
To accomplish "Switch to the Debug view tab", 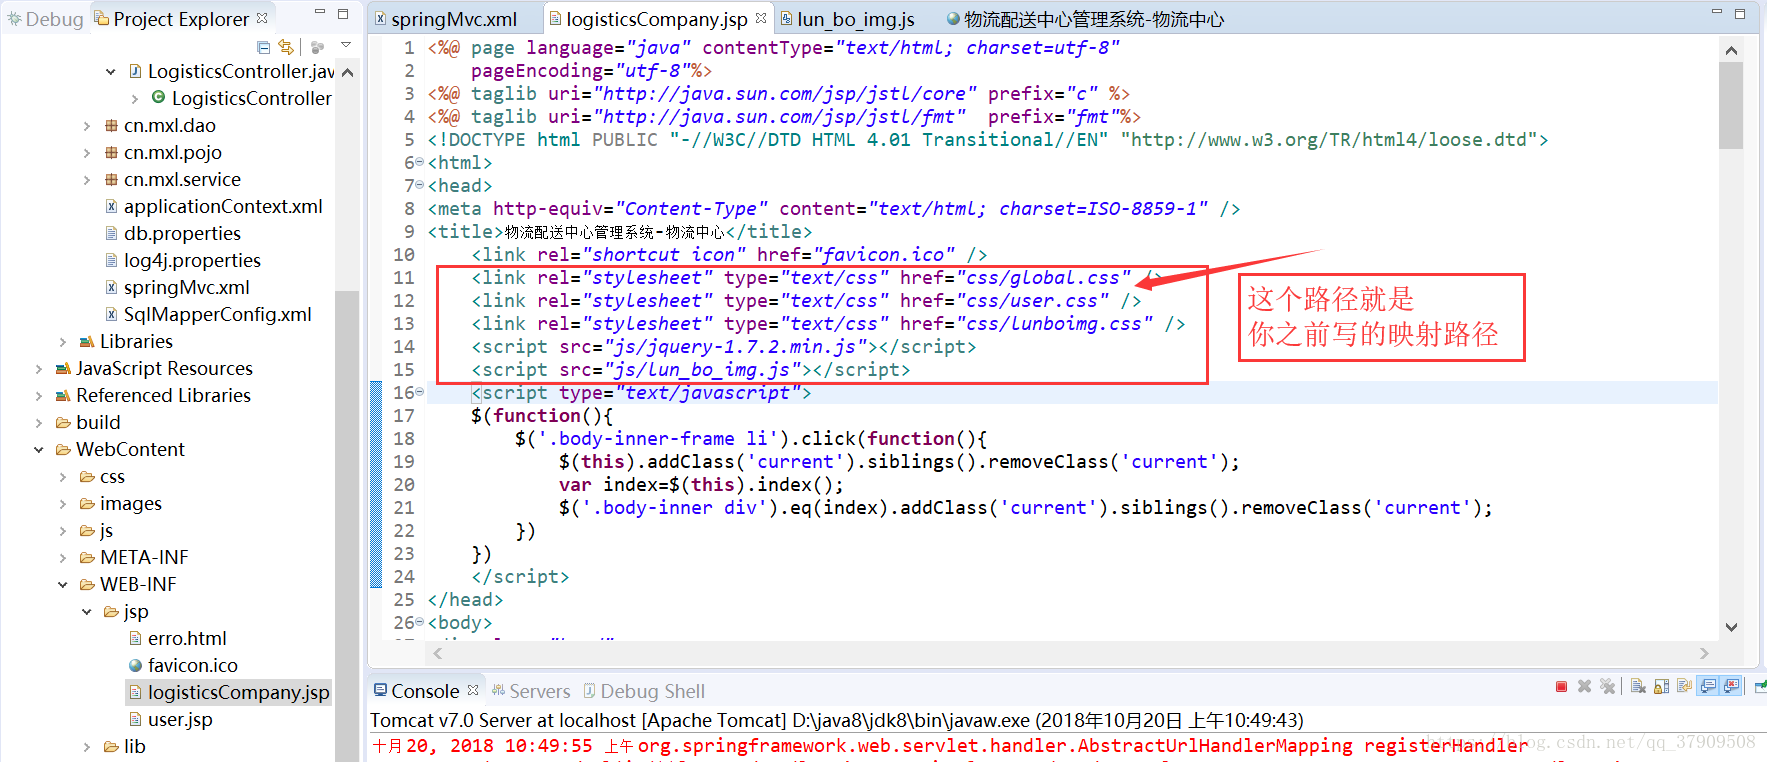I will click(x=45, y=19).
